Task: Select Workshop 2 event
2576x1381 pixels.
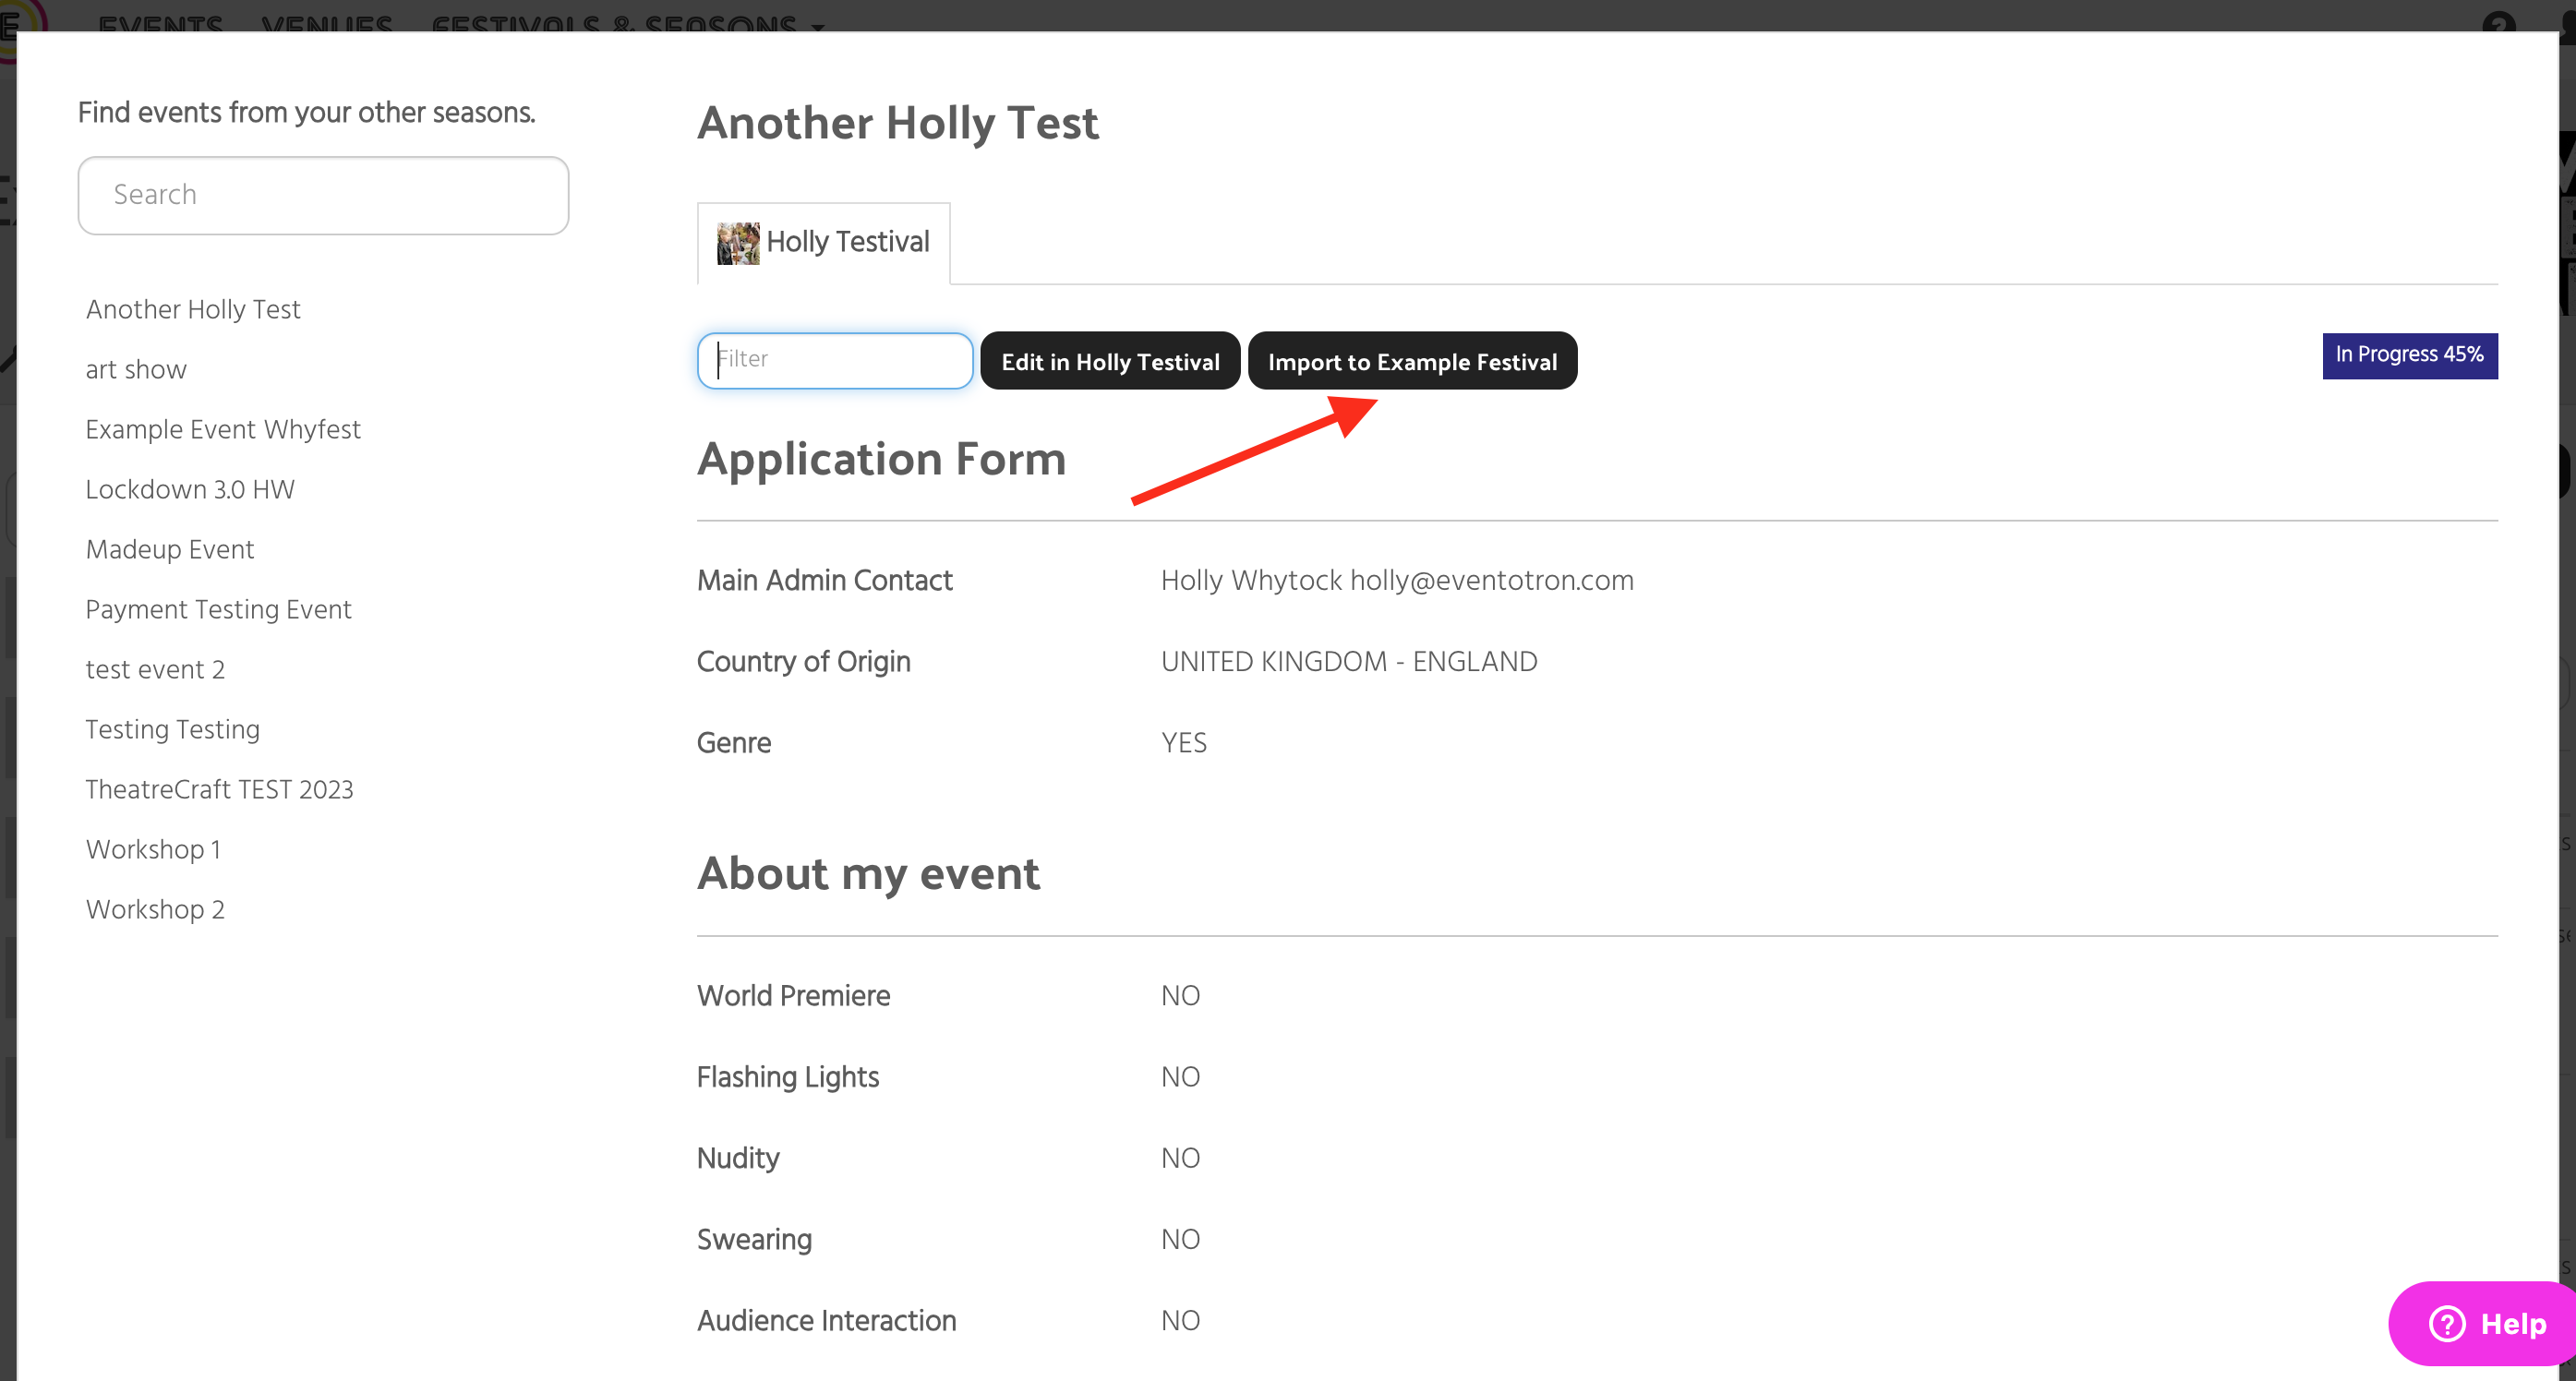Action: pyautogui.click(x=155, y=910)
